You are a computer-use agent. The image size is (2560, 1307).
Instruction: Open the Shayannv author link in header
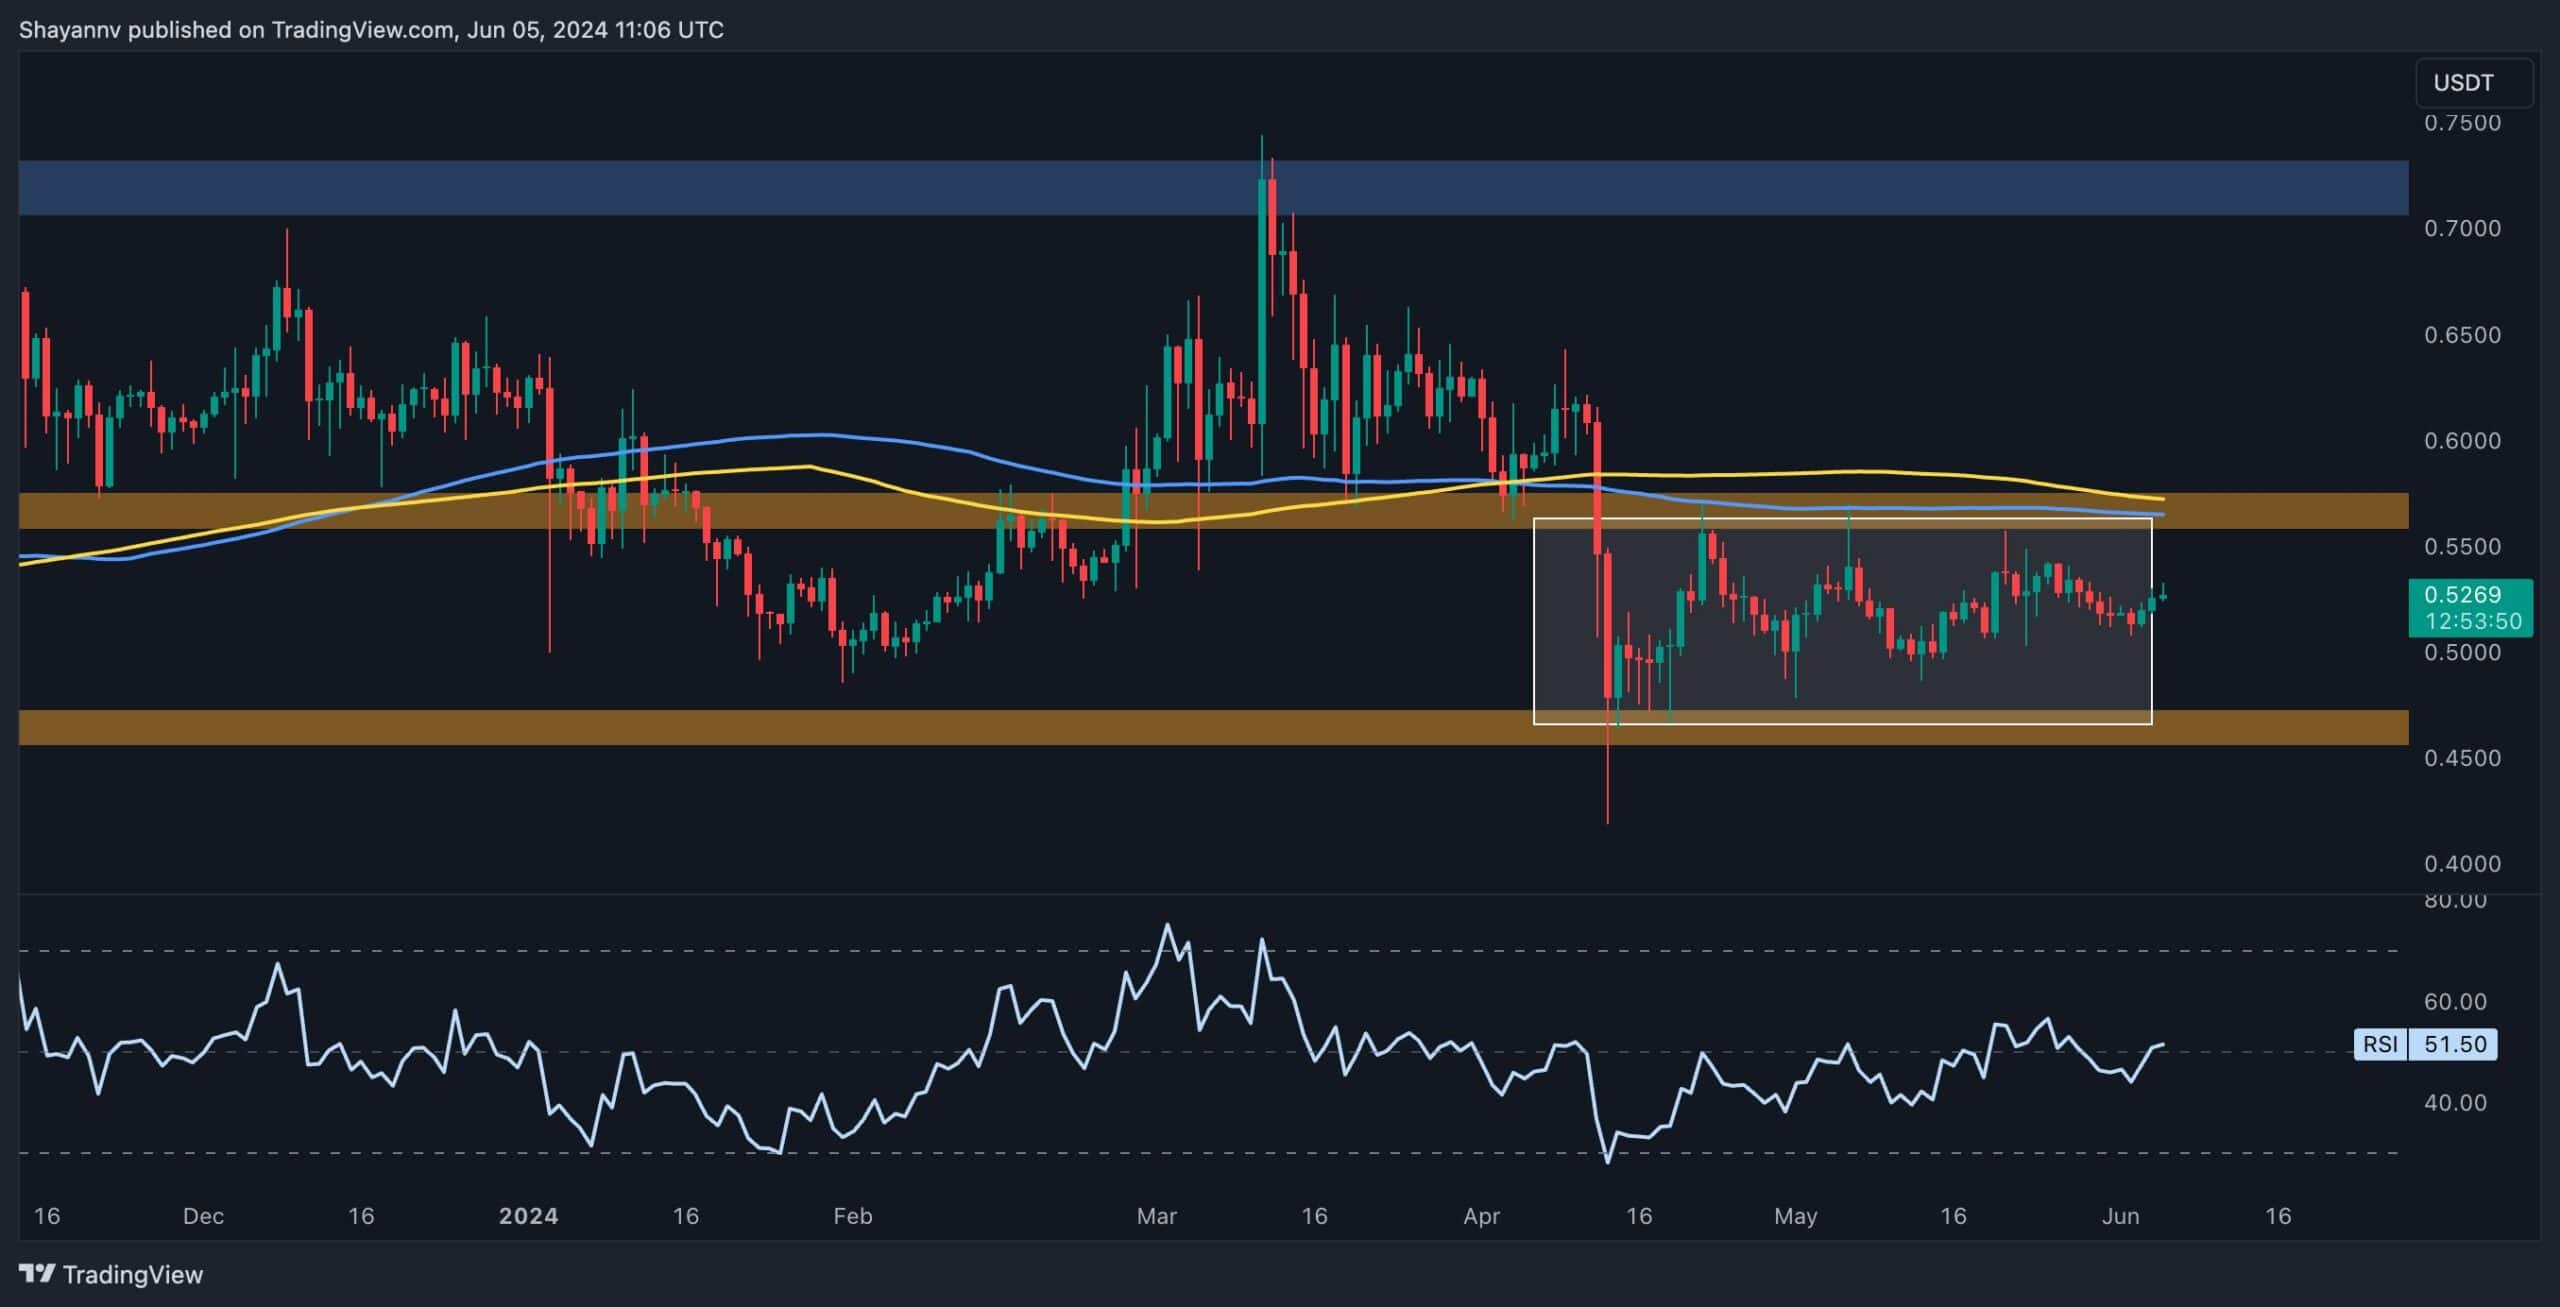70,29
